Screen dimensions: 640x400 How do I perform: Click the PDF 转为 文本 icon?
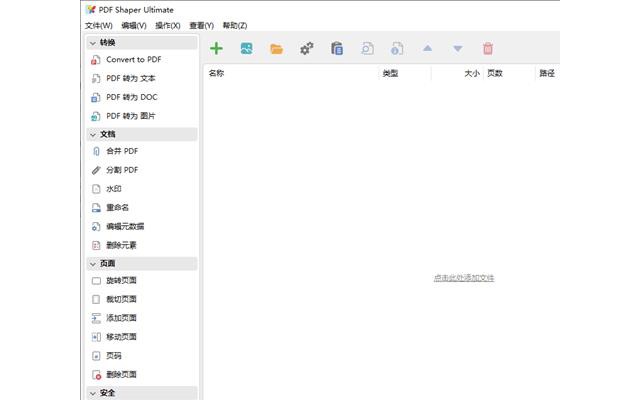pos(96,79)
